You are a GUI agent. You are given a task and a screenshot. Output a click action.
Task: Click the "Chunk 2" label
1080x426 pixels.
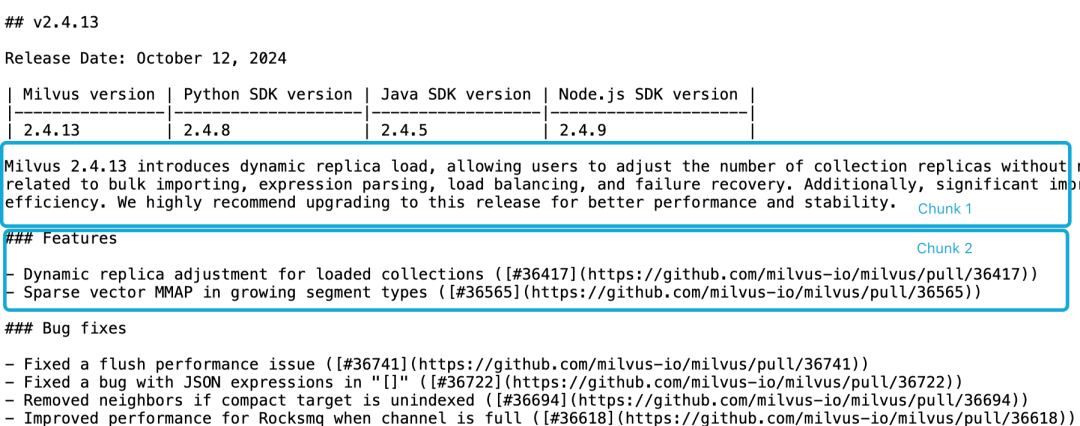945,248
